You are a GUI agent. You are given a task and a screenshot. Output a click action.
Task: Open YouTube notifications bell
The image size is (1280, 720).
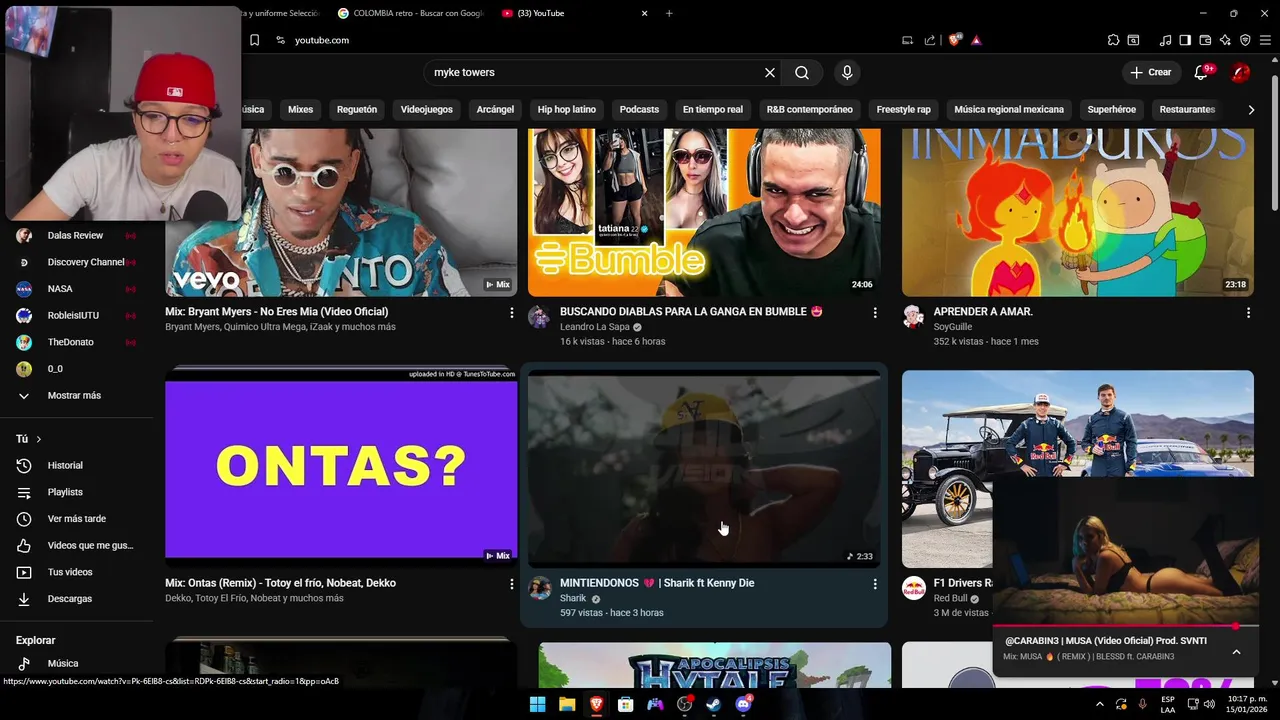pos(1202,72)
